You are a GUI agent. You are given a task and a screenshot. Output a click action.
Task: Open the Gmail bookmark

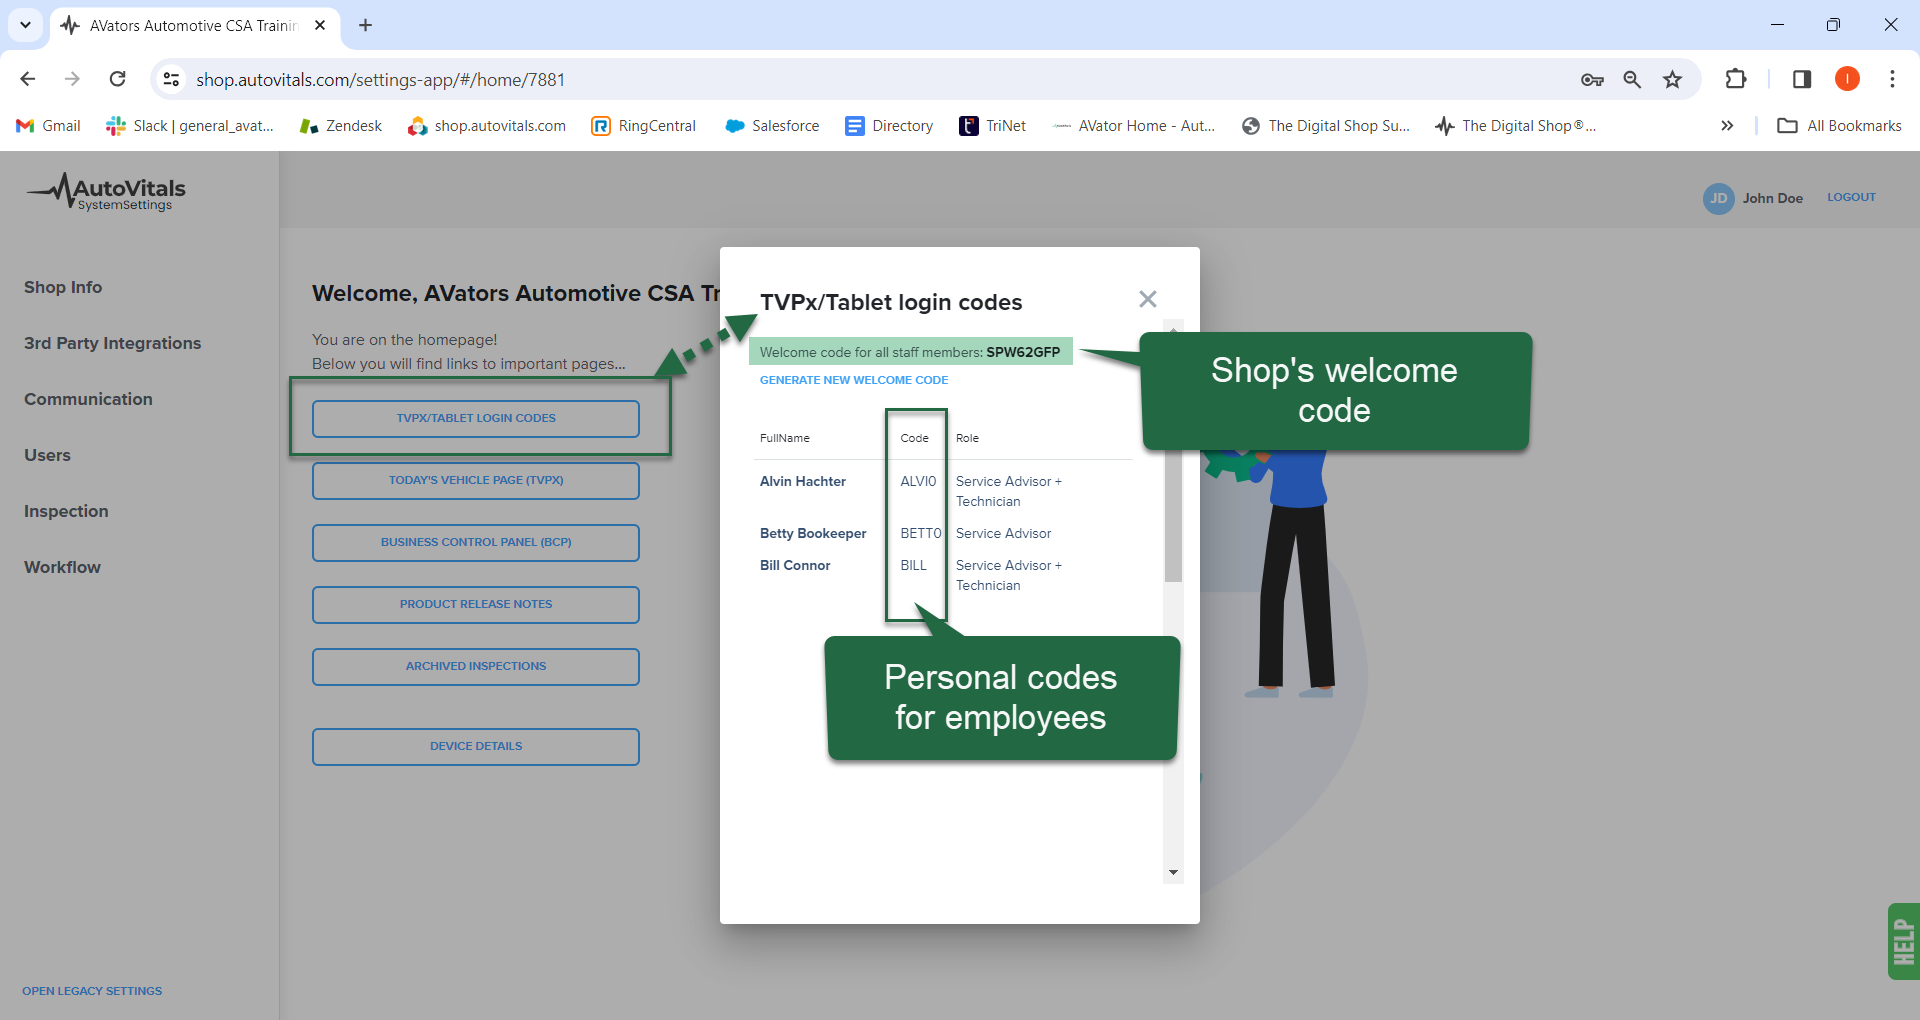(x=47, y=126)
